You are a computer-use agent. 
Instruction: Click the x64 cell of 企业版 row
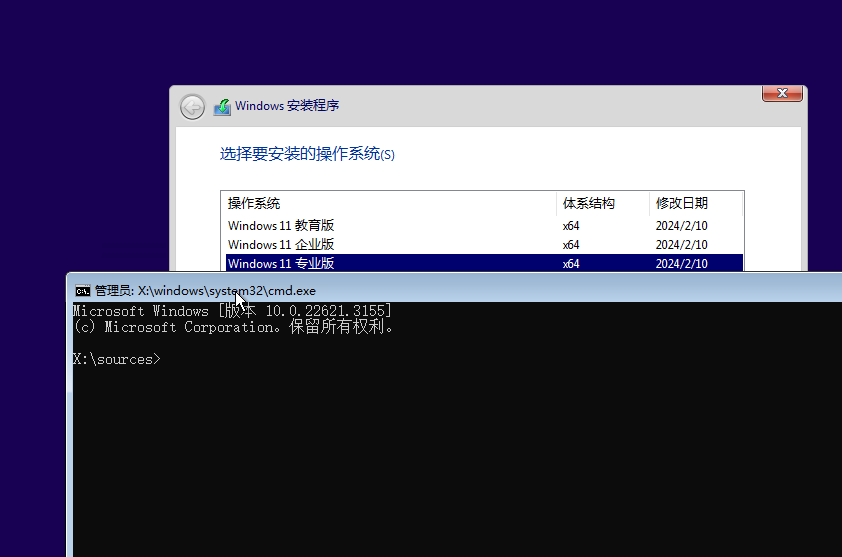[x=571, y=245]
